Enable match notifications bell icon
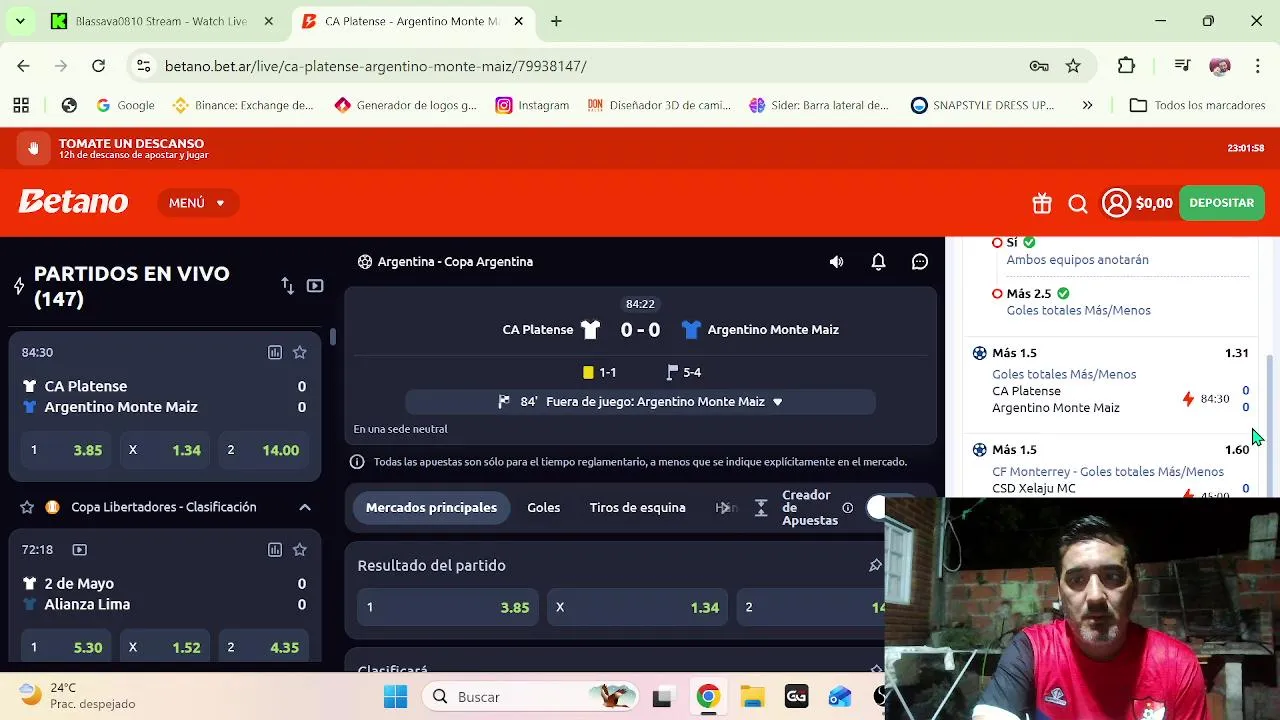 878,262
